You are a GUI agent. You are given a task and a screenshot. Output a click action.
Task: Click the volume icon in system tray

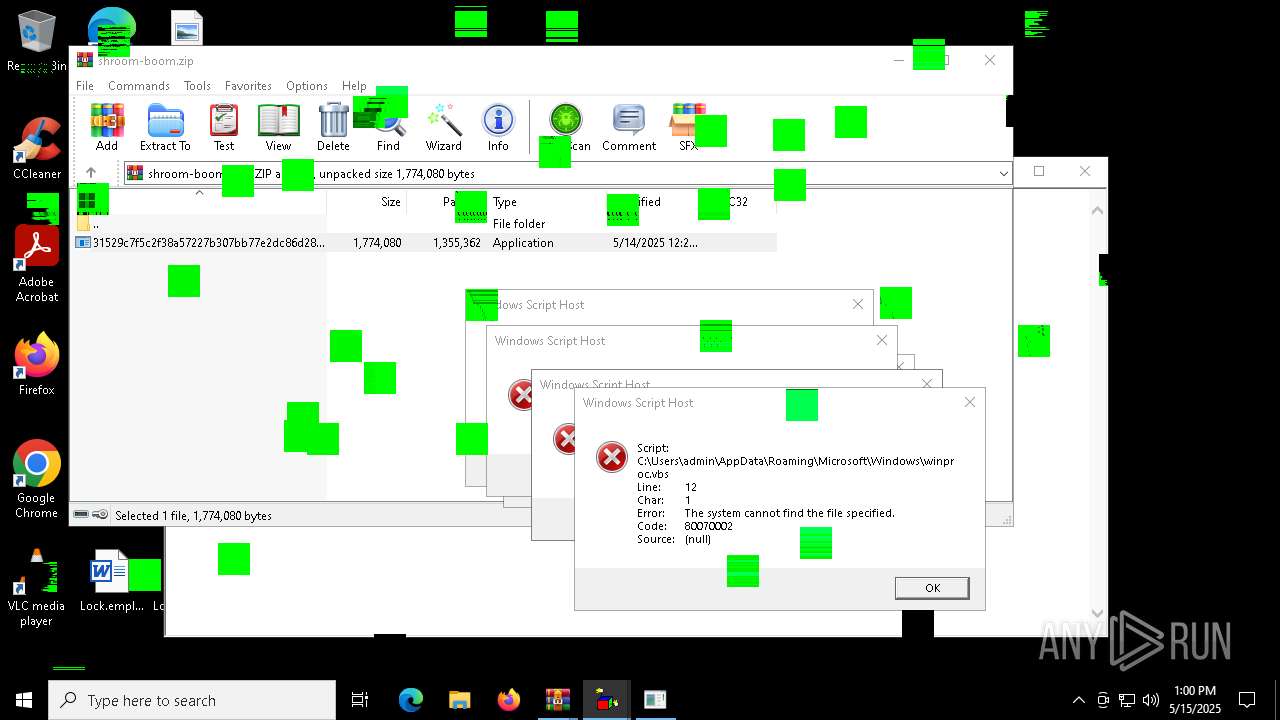tap(1151, 700)
